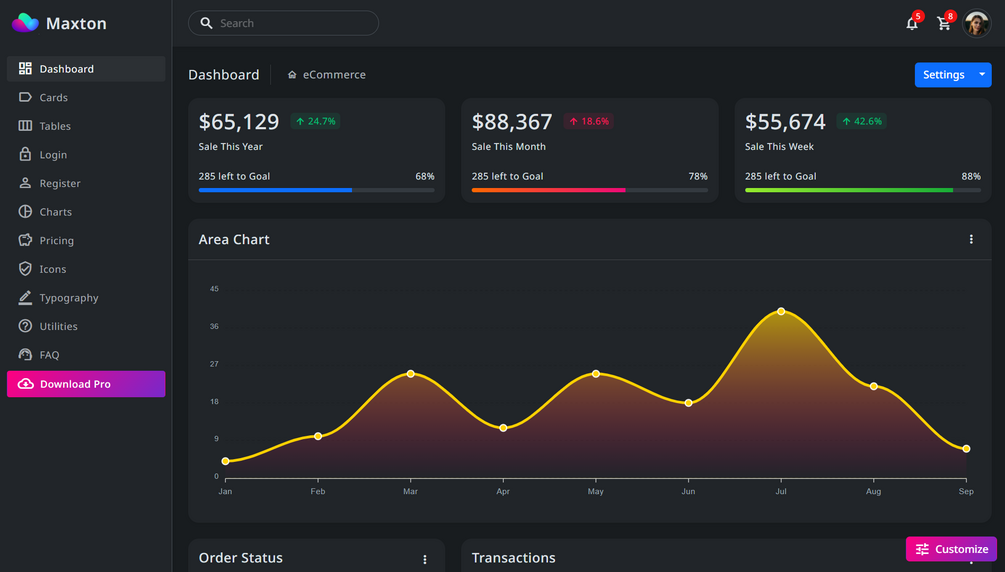
Task: Open the Order Status options menu
Action: point(424,559)
